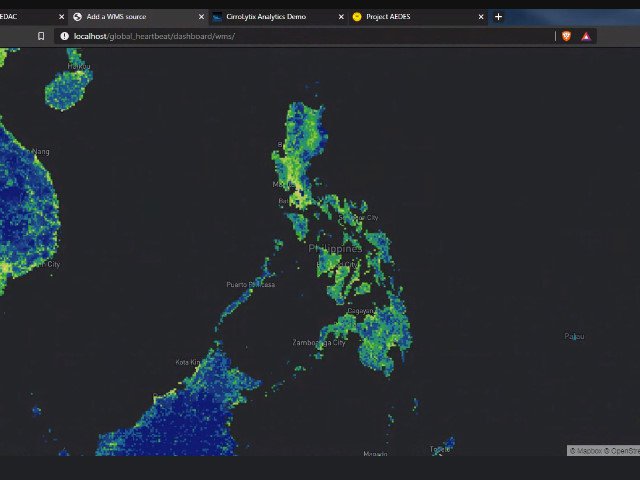Click the bookmark page icon
Viewport: 640px width, 480px height.
tap(41, 36)
